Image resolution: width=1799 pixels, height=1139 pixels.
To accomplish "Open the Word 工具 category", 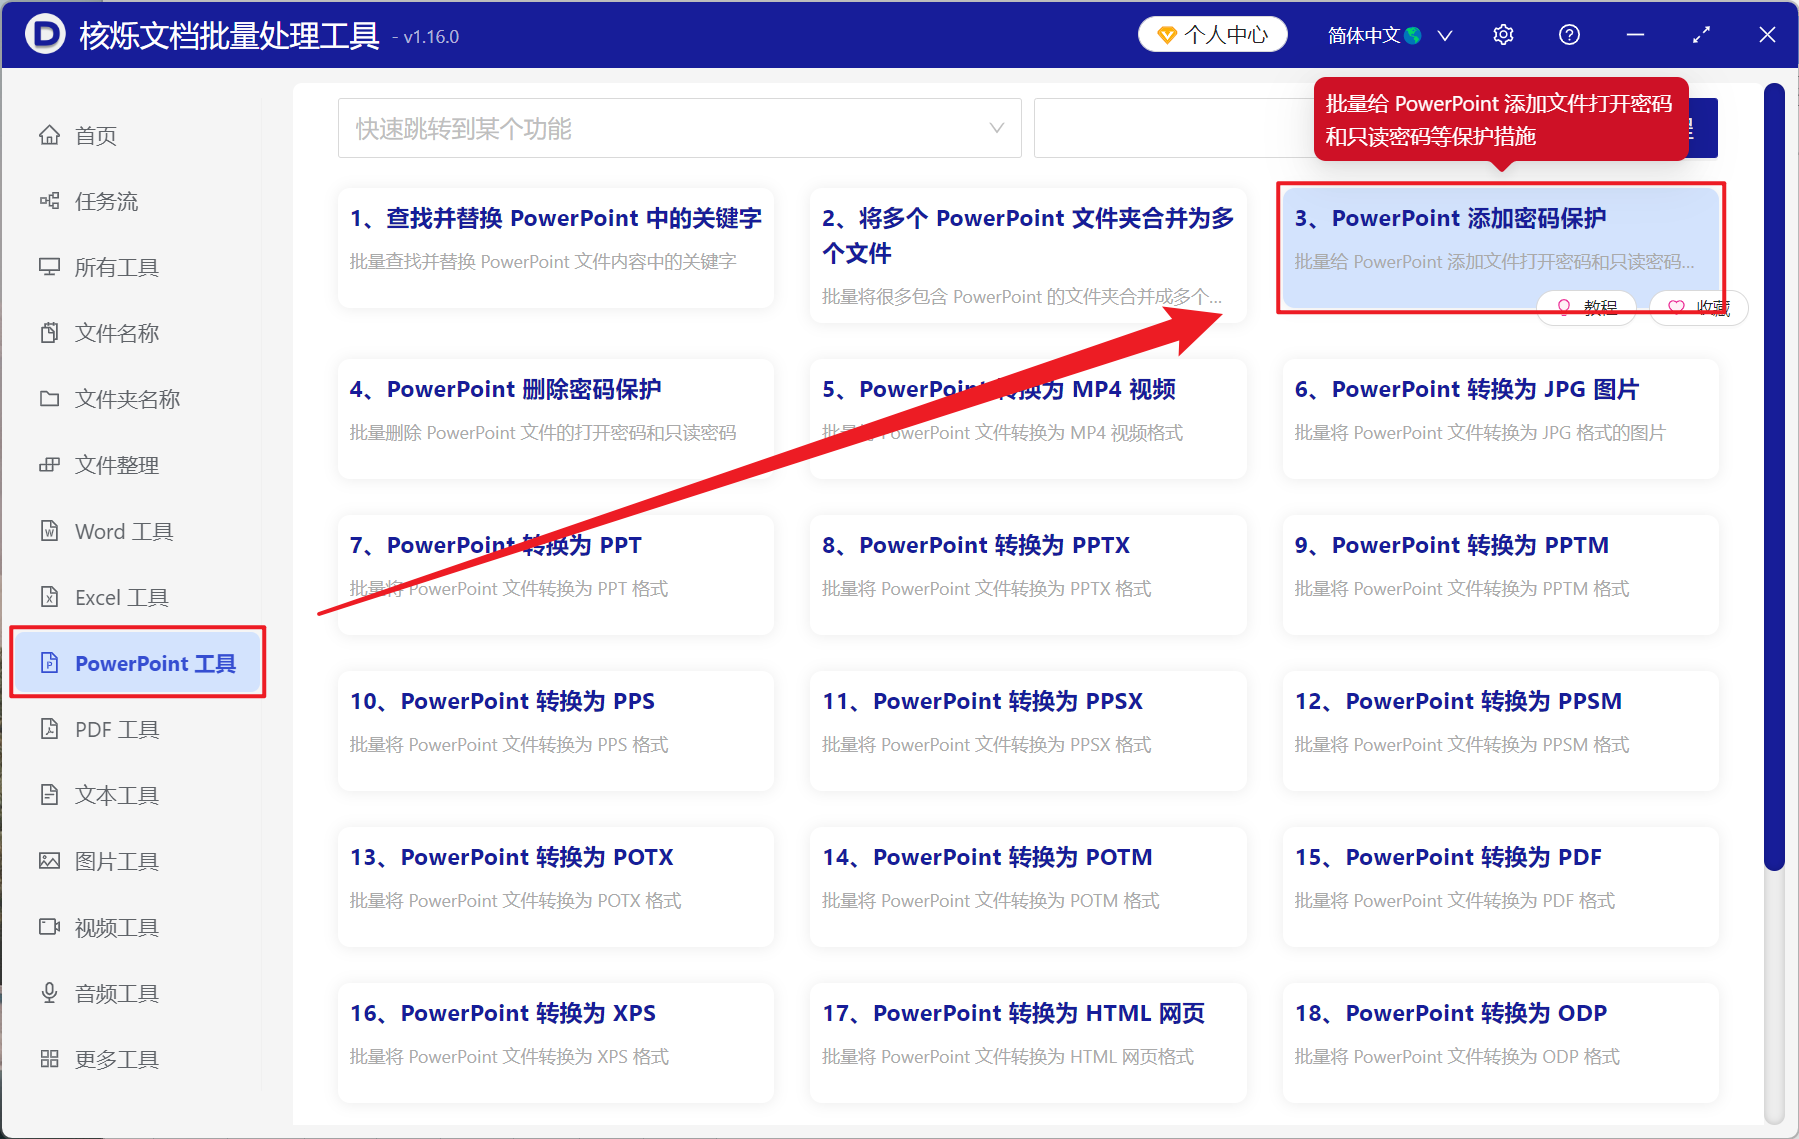I will click(x=120, y=531).
